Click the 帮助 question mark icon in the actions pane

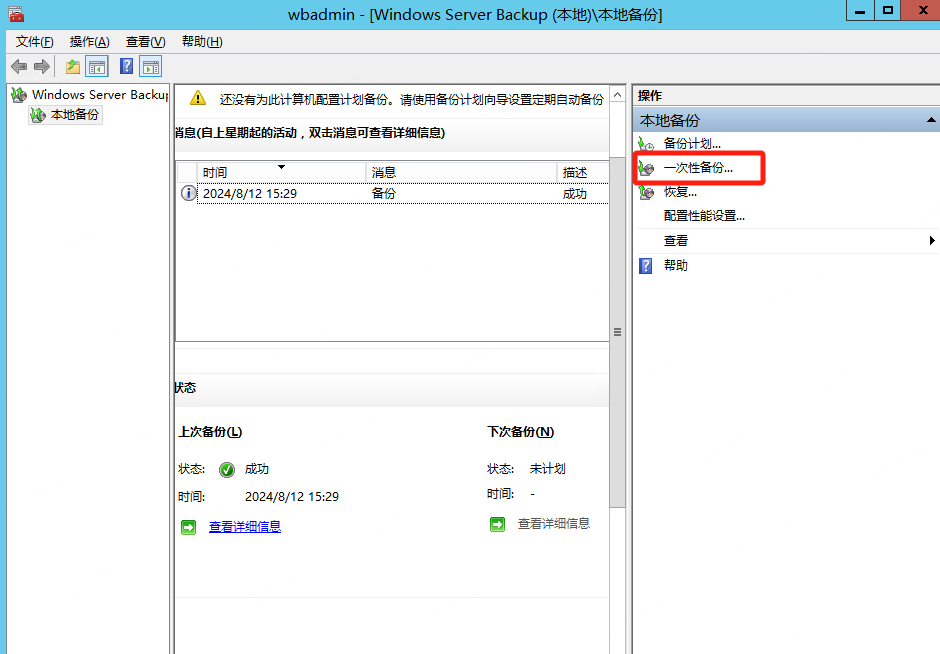click(646, 266)
